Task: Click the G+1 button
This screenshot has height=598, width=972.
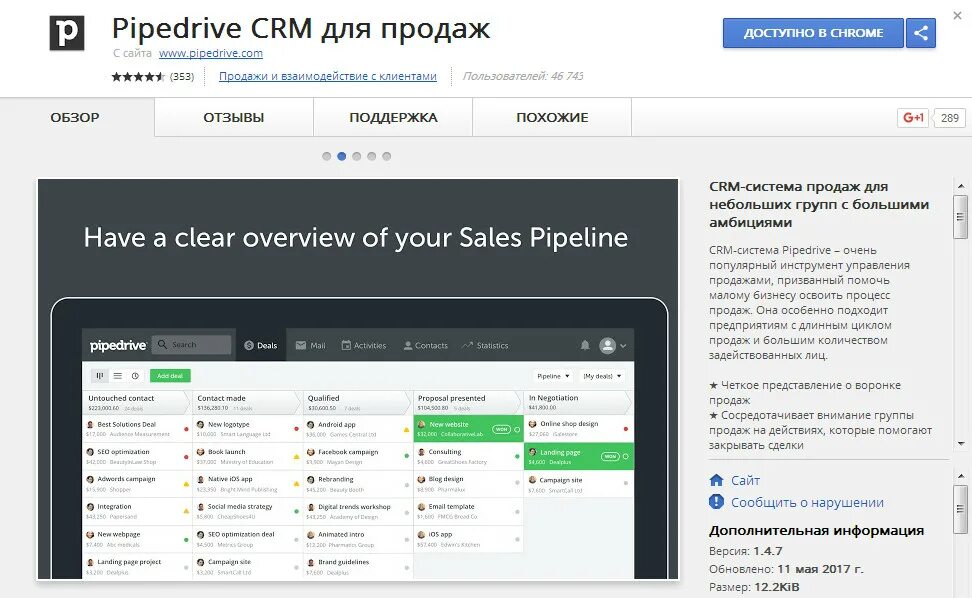Action: pyautogui.click(x=913, y=118)
